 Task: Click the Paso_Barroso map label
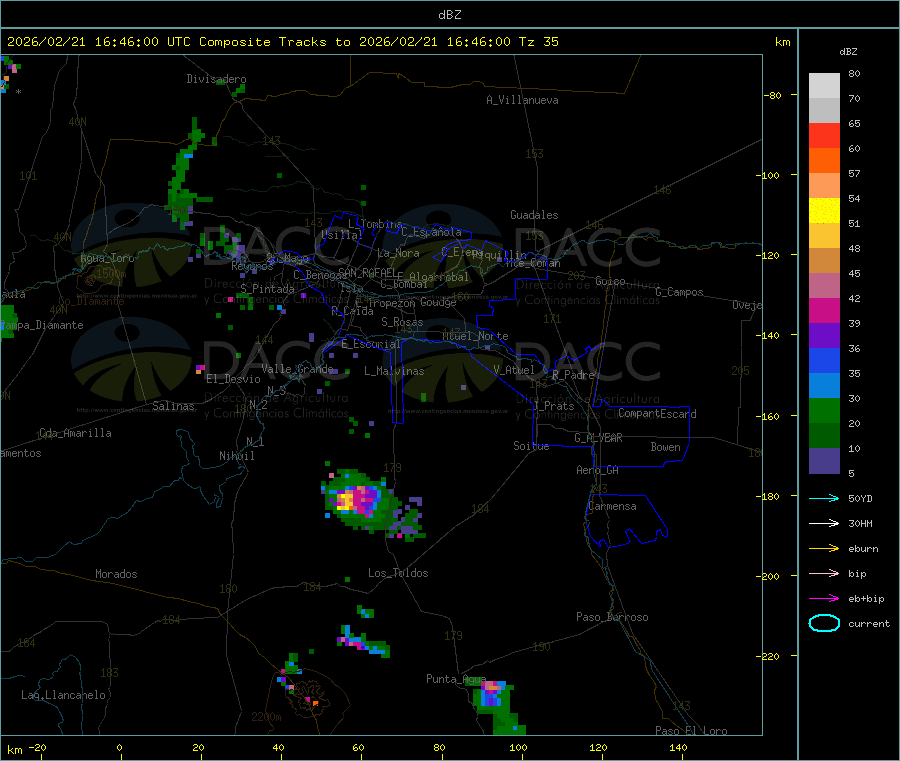(x=612, y=617)
